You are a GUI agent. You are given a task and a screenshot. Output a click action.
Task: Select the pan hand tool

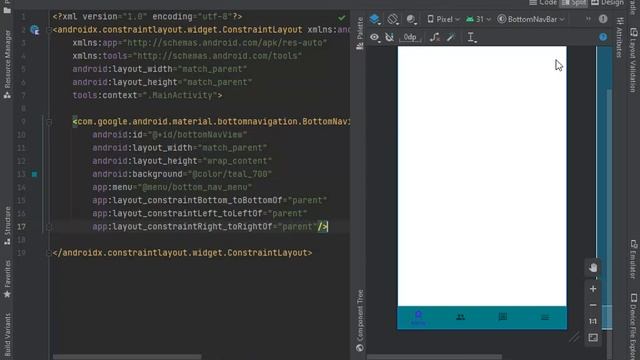tap(593, 267)
